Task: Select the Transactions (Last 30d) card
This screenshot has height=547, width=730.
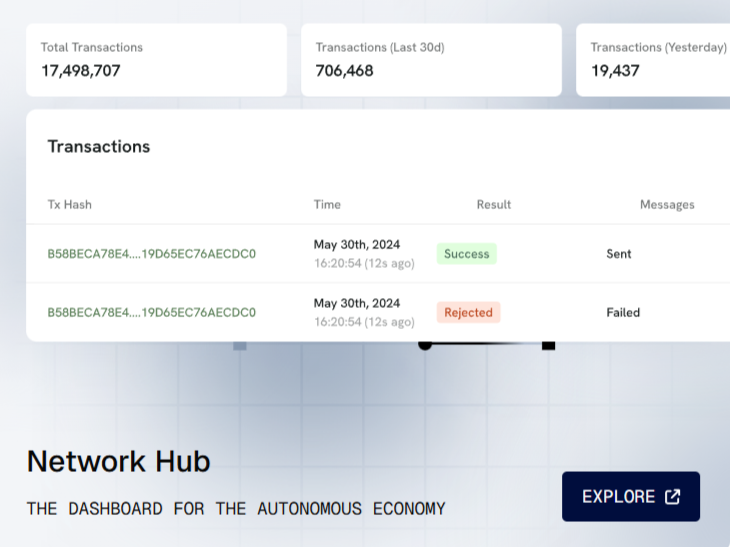Action: click(x=432, y=60)
